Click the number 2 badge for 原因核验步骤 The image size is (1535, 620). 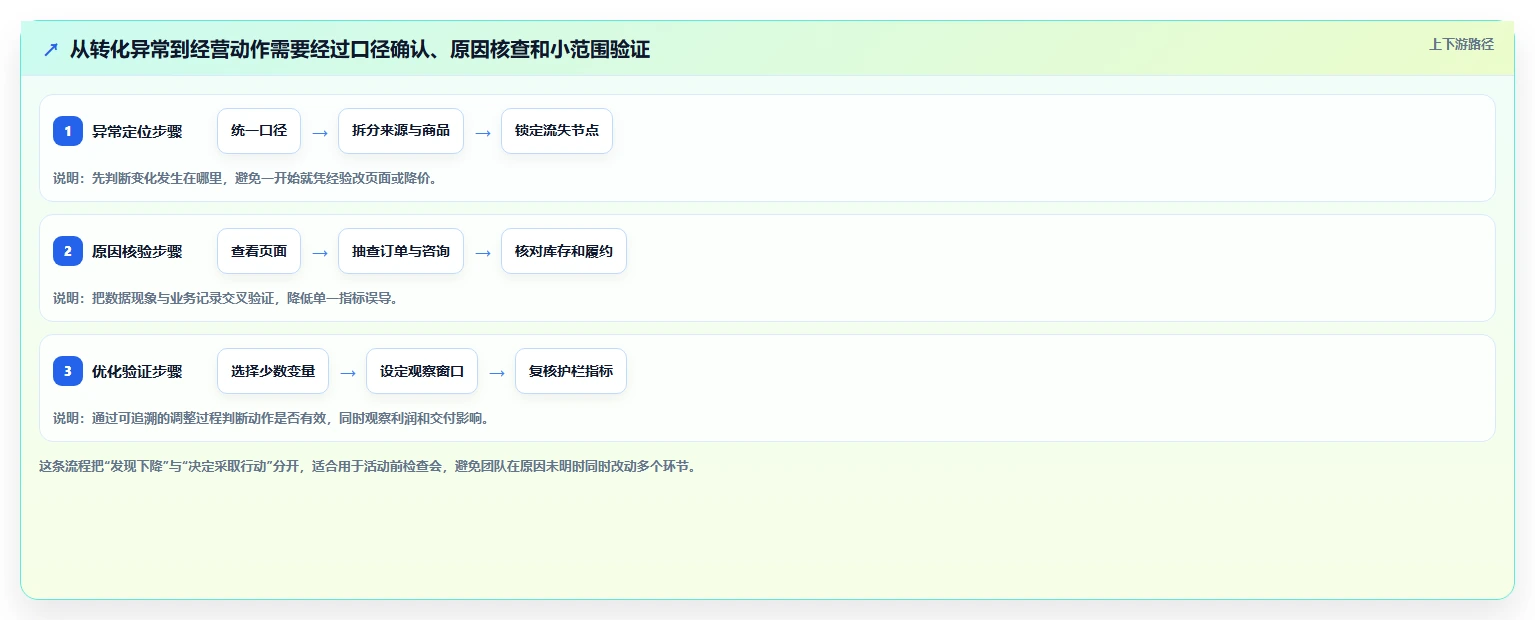coord(68,251)
